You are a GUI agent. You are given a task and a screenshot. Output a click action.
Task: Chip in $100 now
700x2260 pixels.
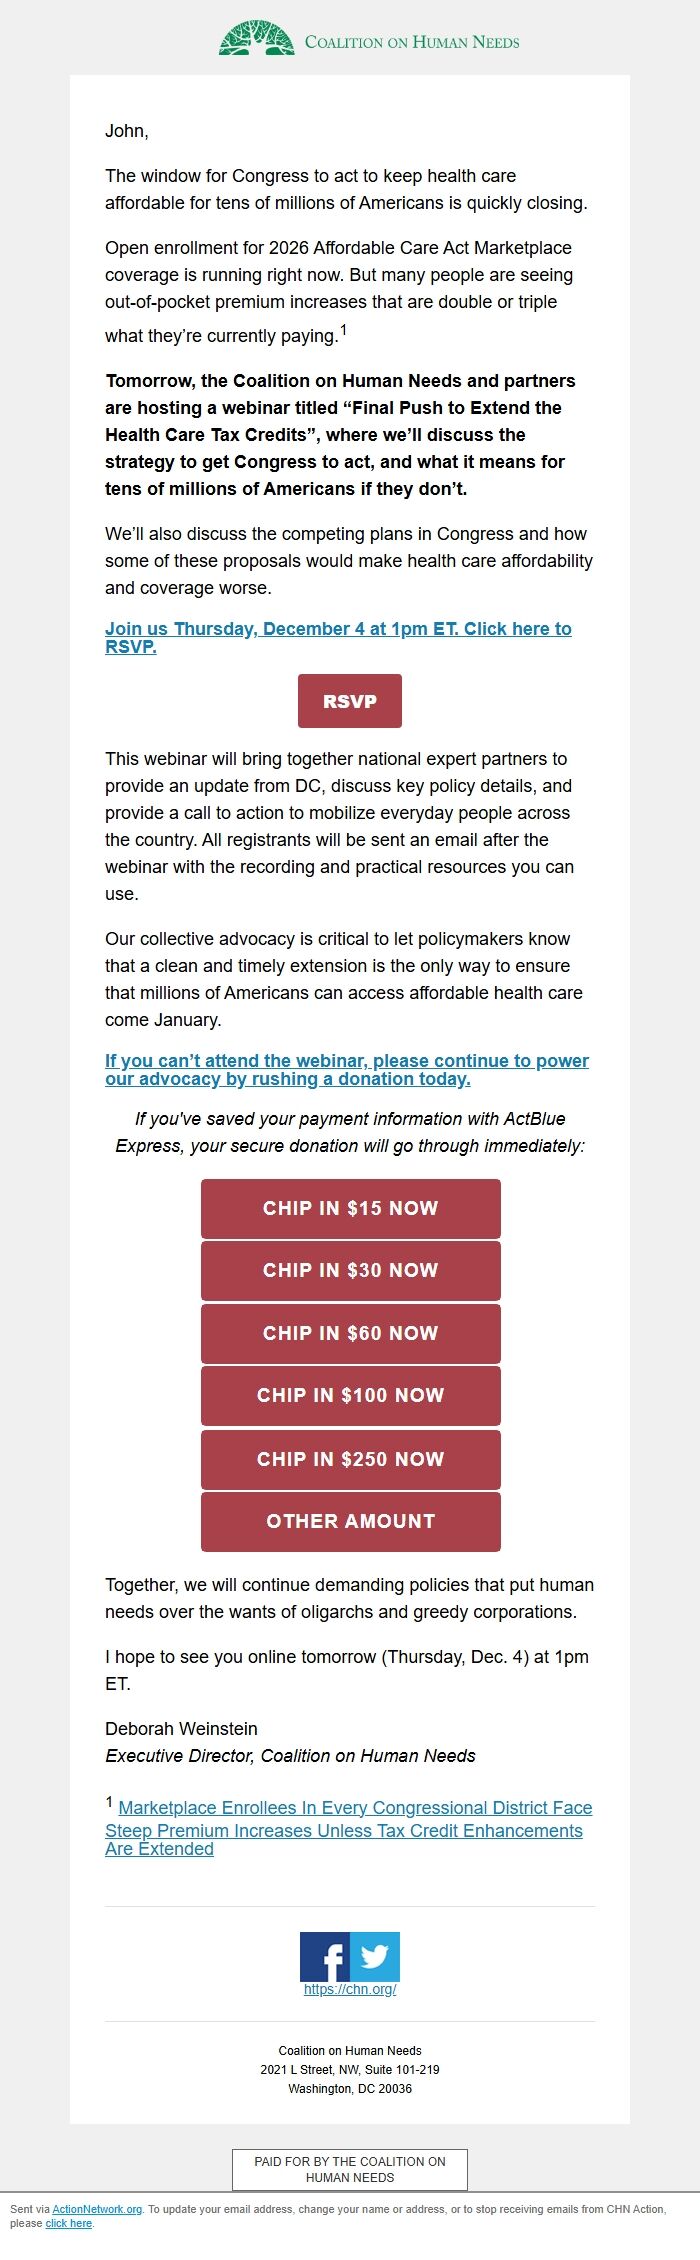pyautogui.click(x=349, y=1396)
